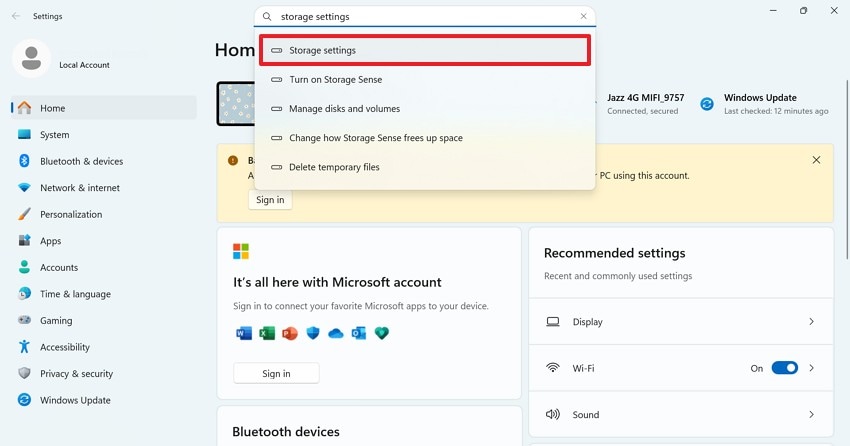Click inside the search text field
This screenshot has height=446, width=850.
426,17
